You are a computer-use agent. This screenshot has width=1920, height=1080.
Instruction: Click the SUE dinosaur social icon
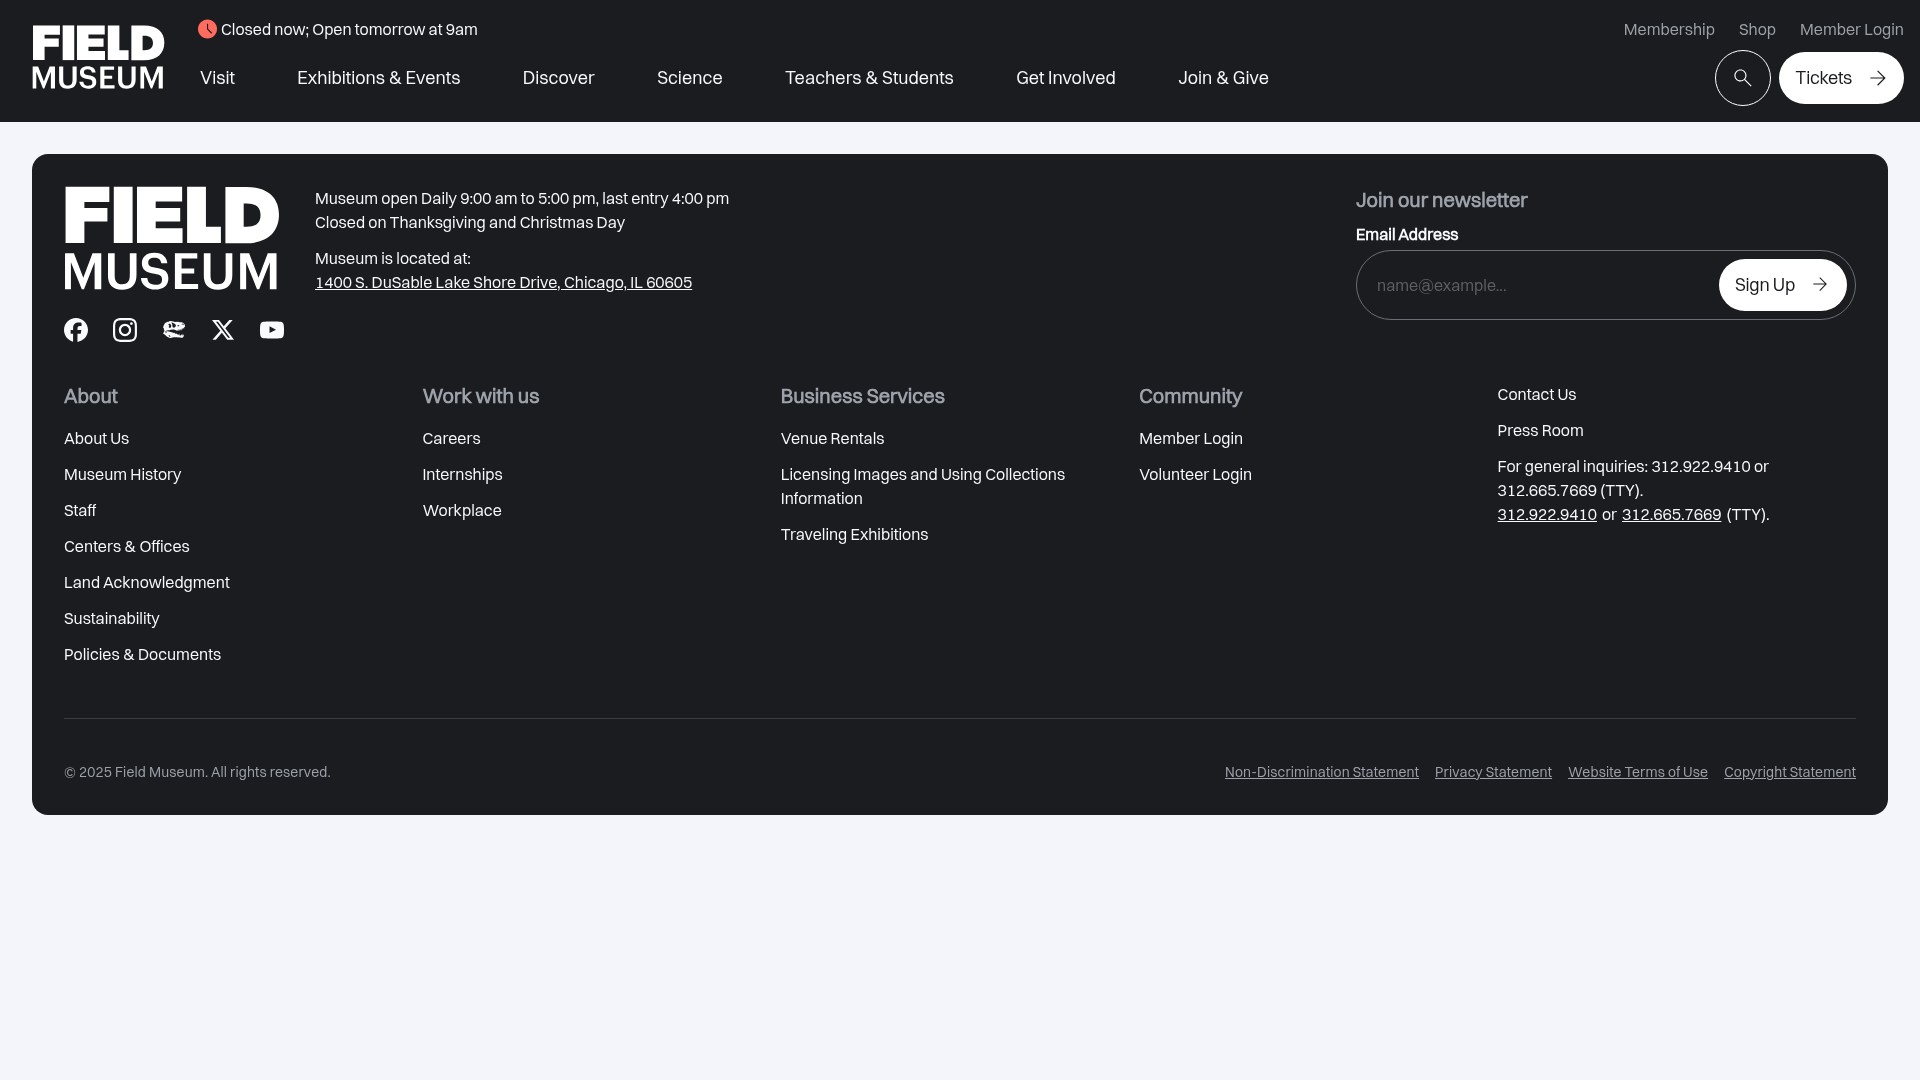click(174, 330)
